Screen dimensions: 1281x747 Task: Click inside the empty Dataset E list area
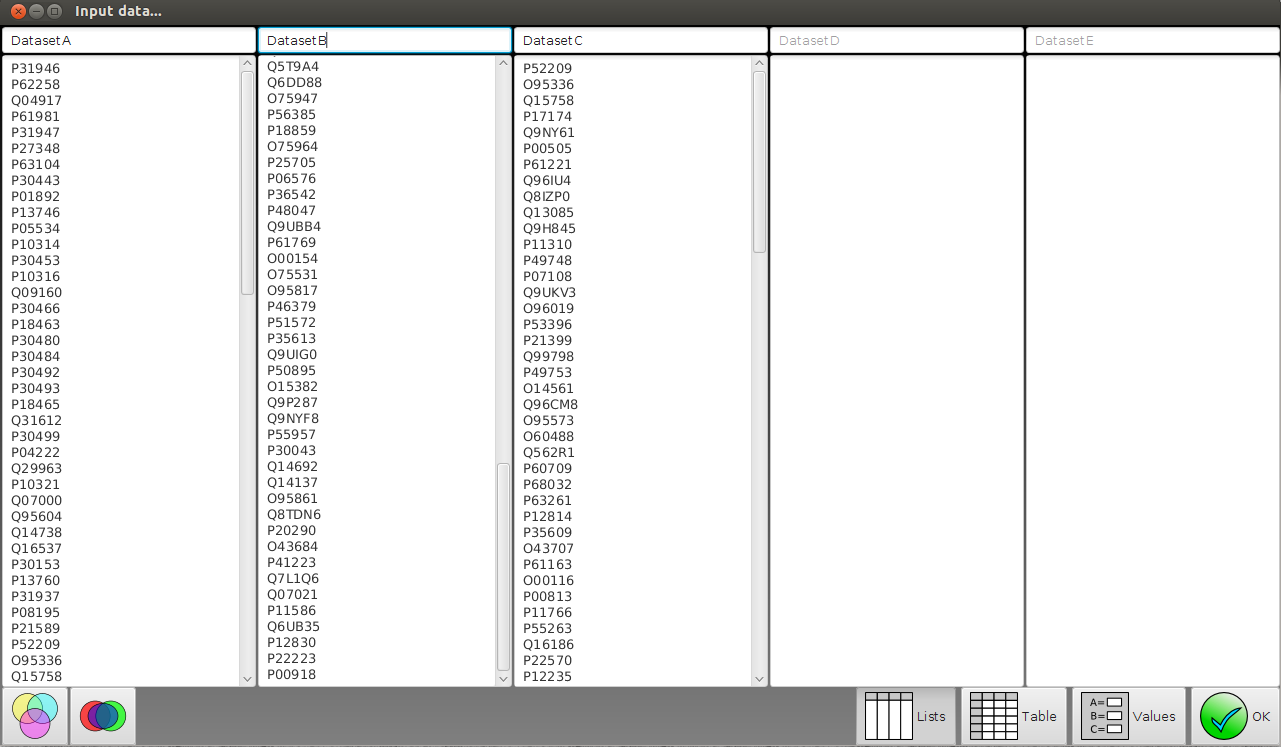pos(1153,370)
